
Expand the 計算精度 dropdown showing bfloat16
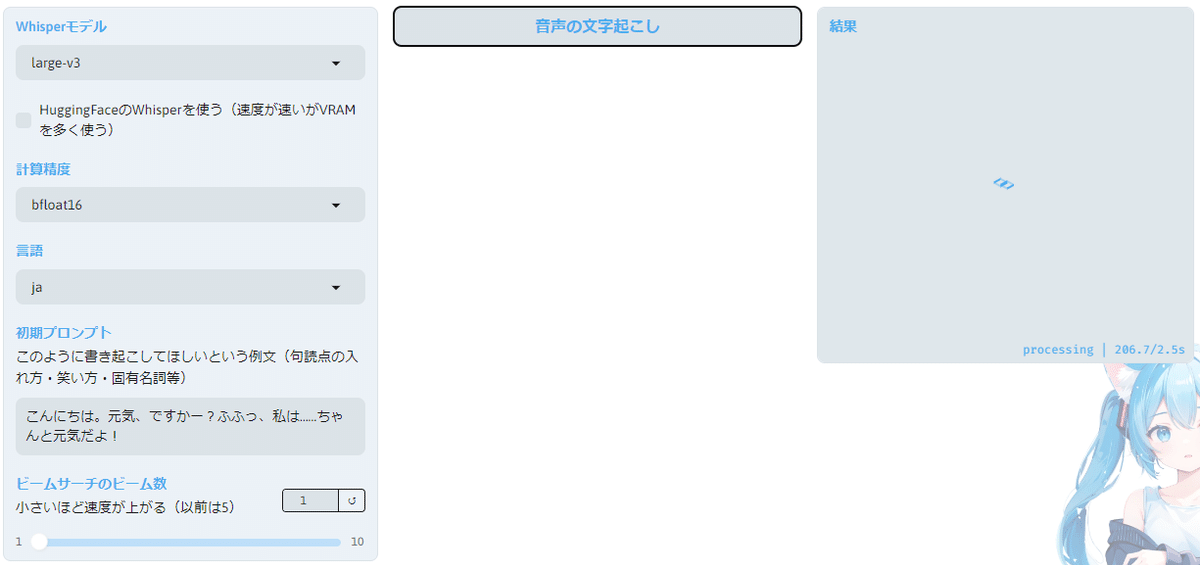pyautogui.click(x=190, y=205)
